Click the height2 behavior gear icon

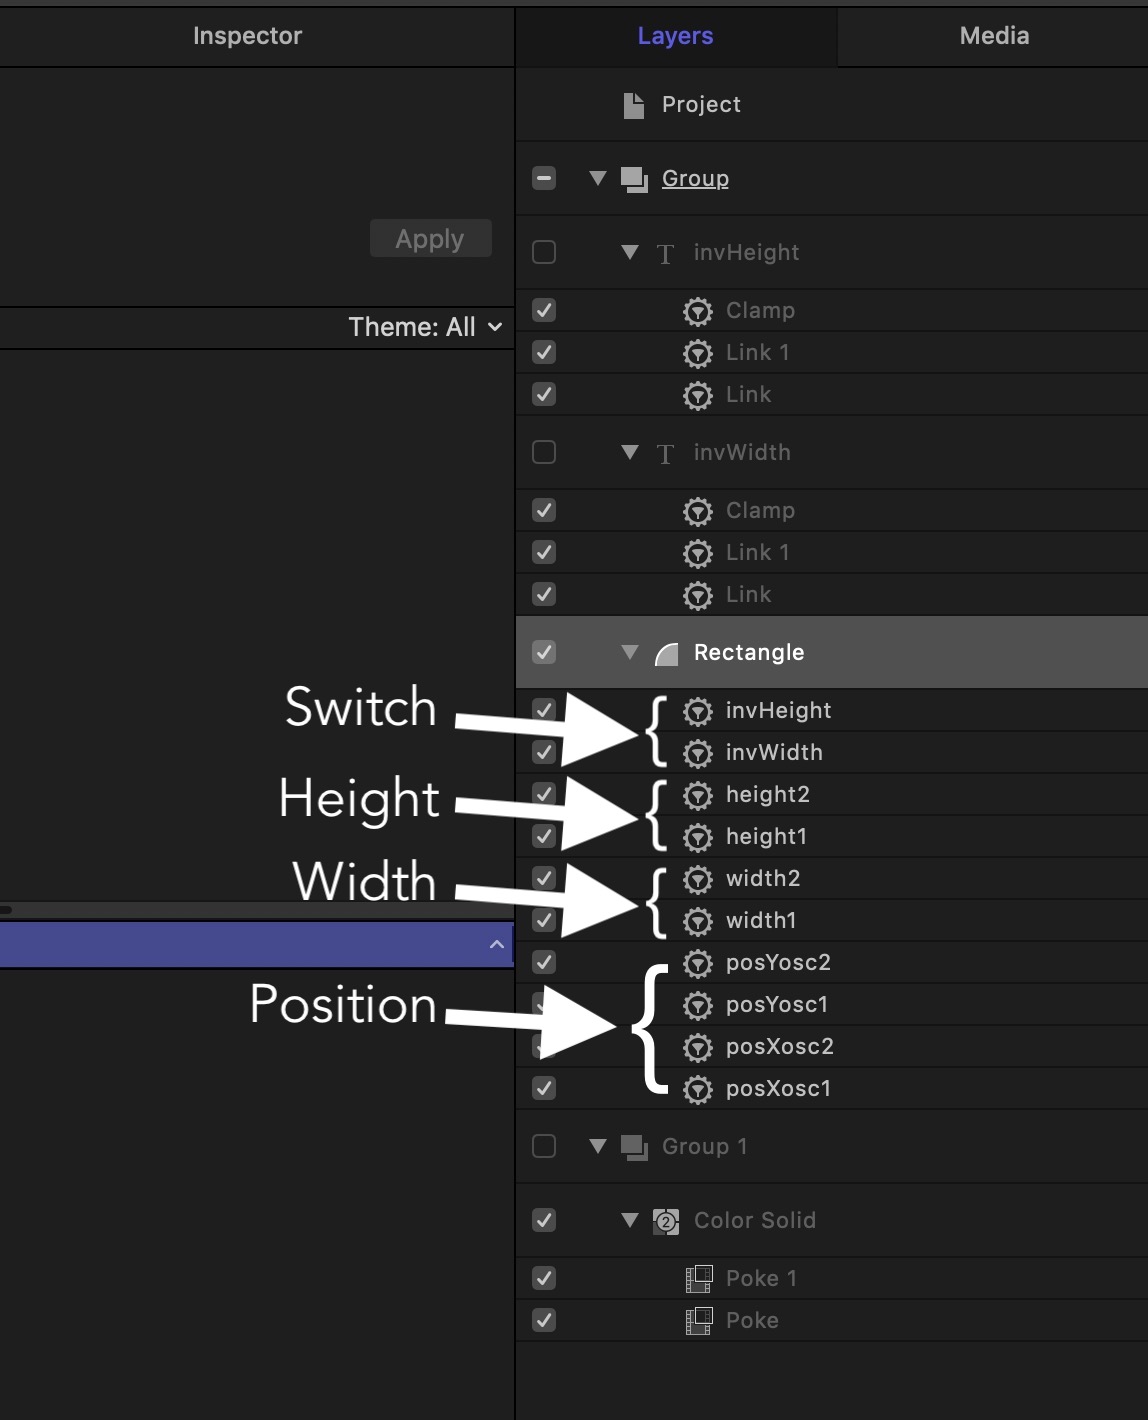click(x=697, y=795)
